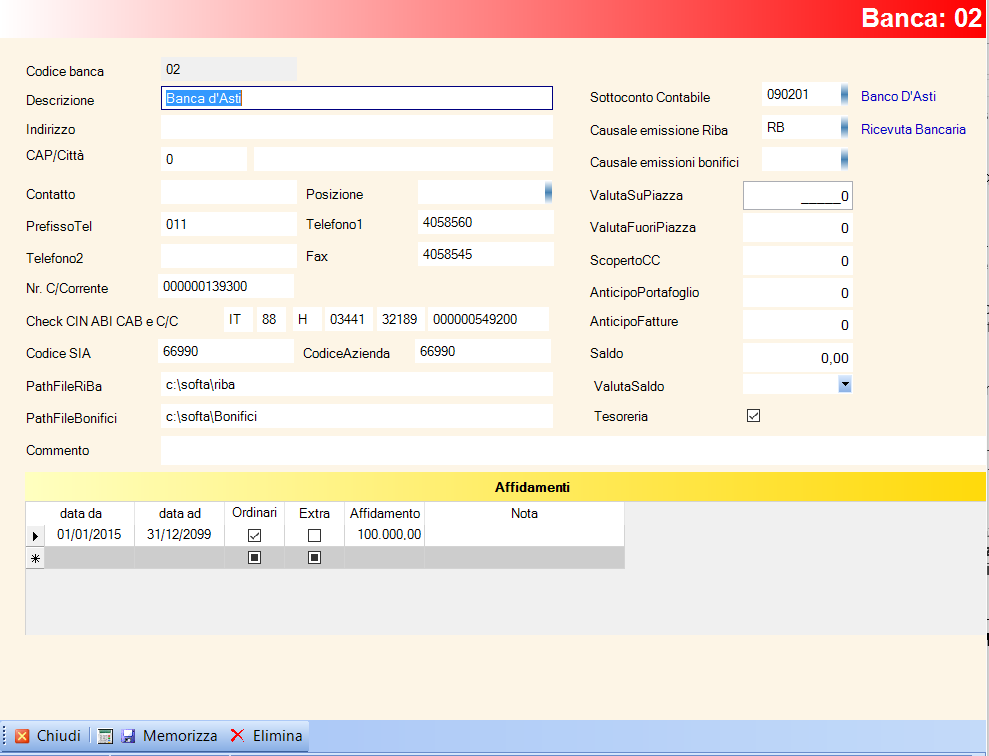989x756 pixels.
Task: Focus the Descrizione field with Banca d'Asti
Action: [357, 98]
